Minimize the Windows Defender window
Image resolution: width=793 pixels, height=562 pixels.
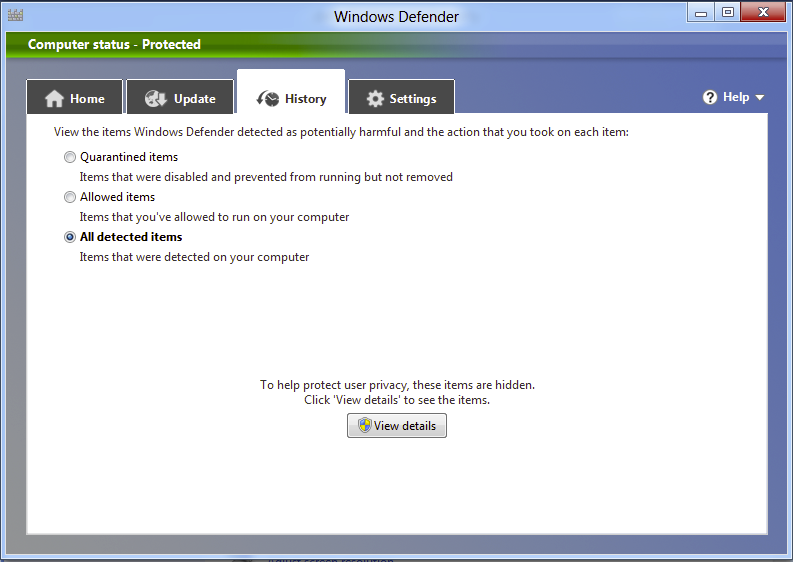pos(700,13)
